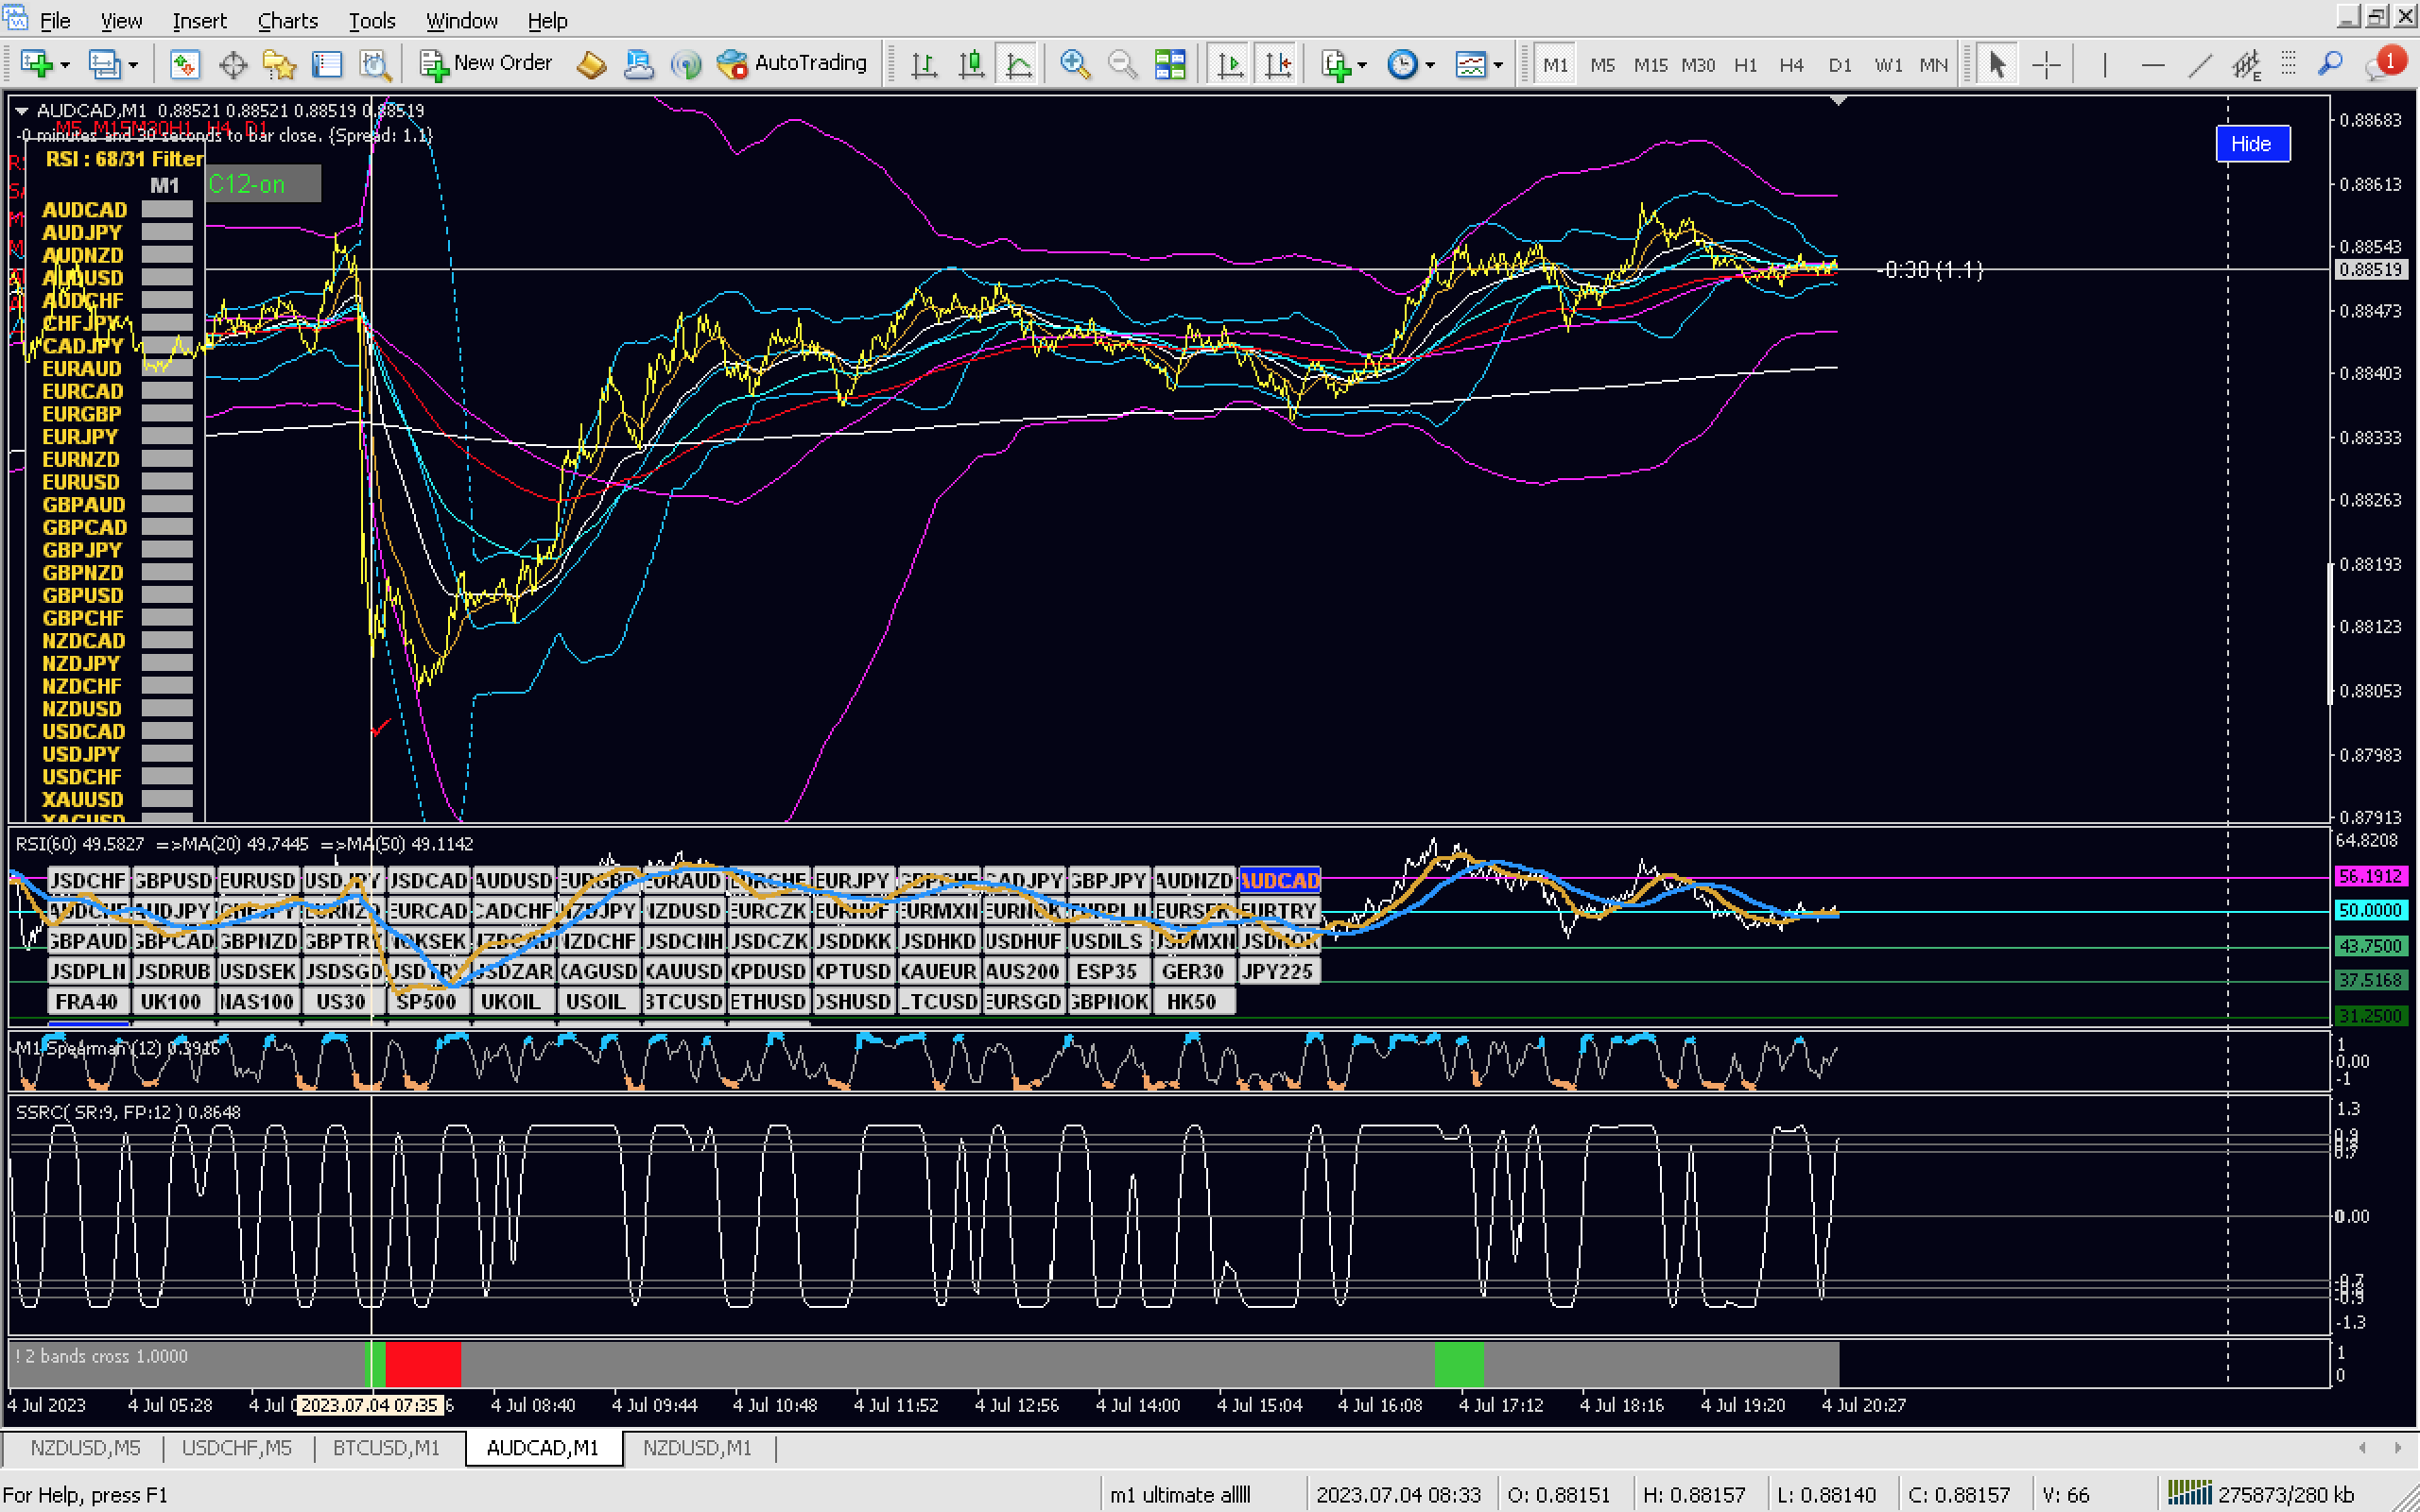This screenshot has height=1512, width=2420.
Task: Tile chart windows icon
Action: (x=1169, y=65)
